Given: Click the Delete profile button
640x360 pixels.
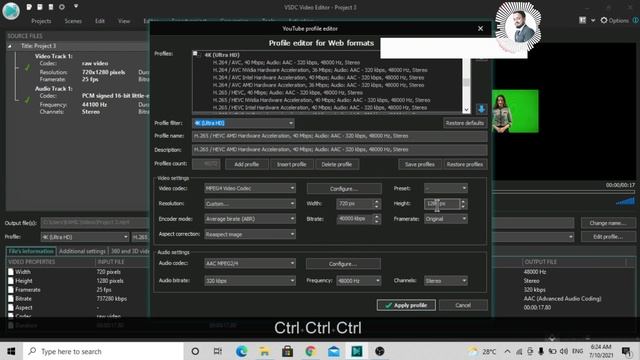Looking at the screenshot, I should pos(336,164).
